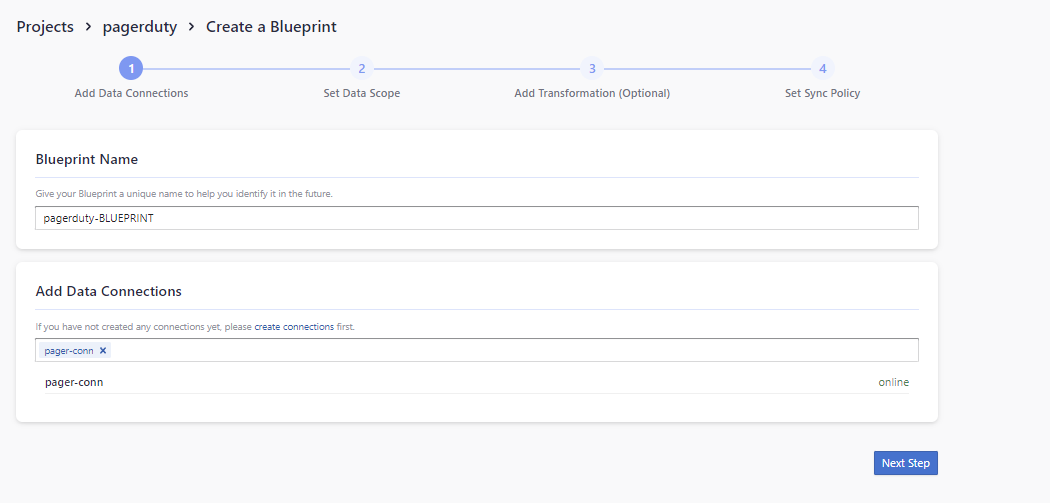This screenshot has width=1050, height=503.
Task: Open the Projects breadcrumb link
Action: coord(45,27)
